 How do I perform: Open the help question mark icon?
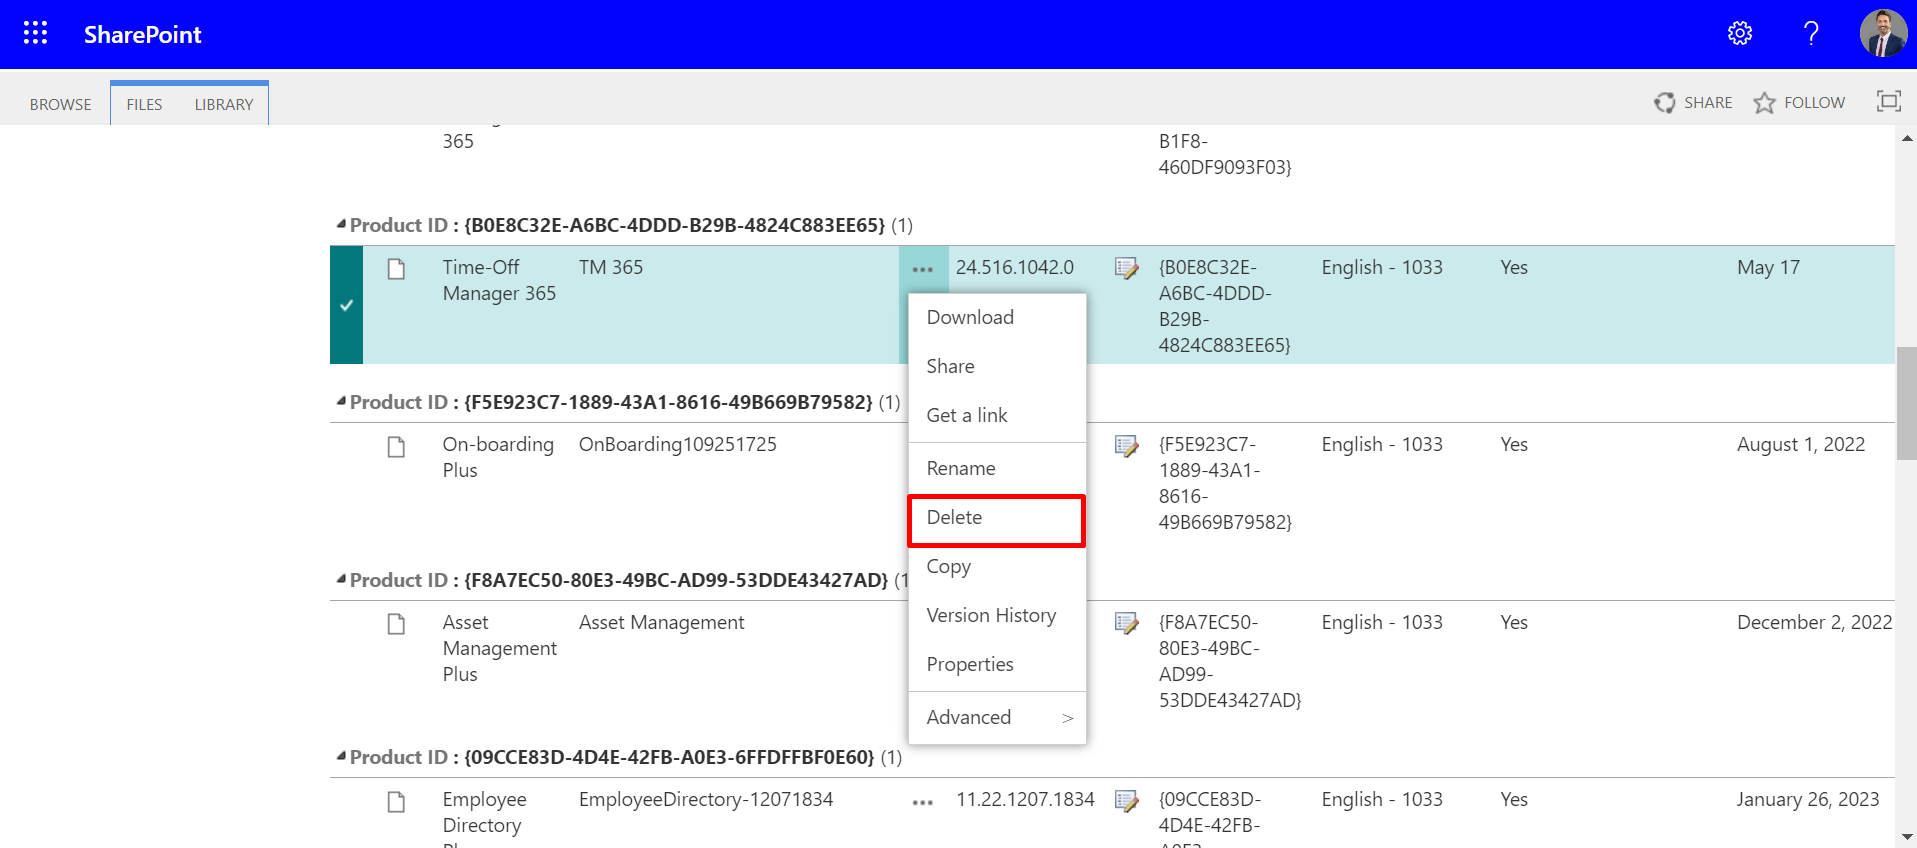(1811, 33)
